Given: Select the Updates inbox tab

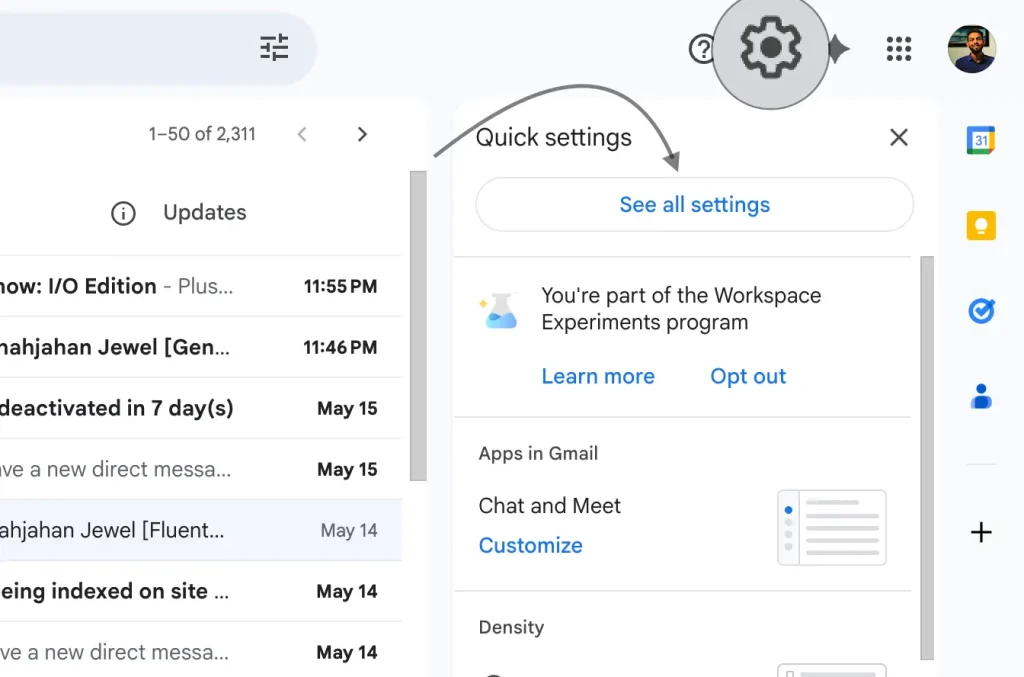Looking at the screenshot, I should (x=204, y=213).
